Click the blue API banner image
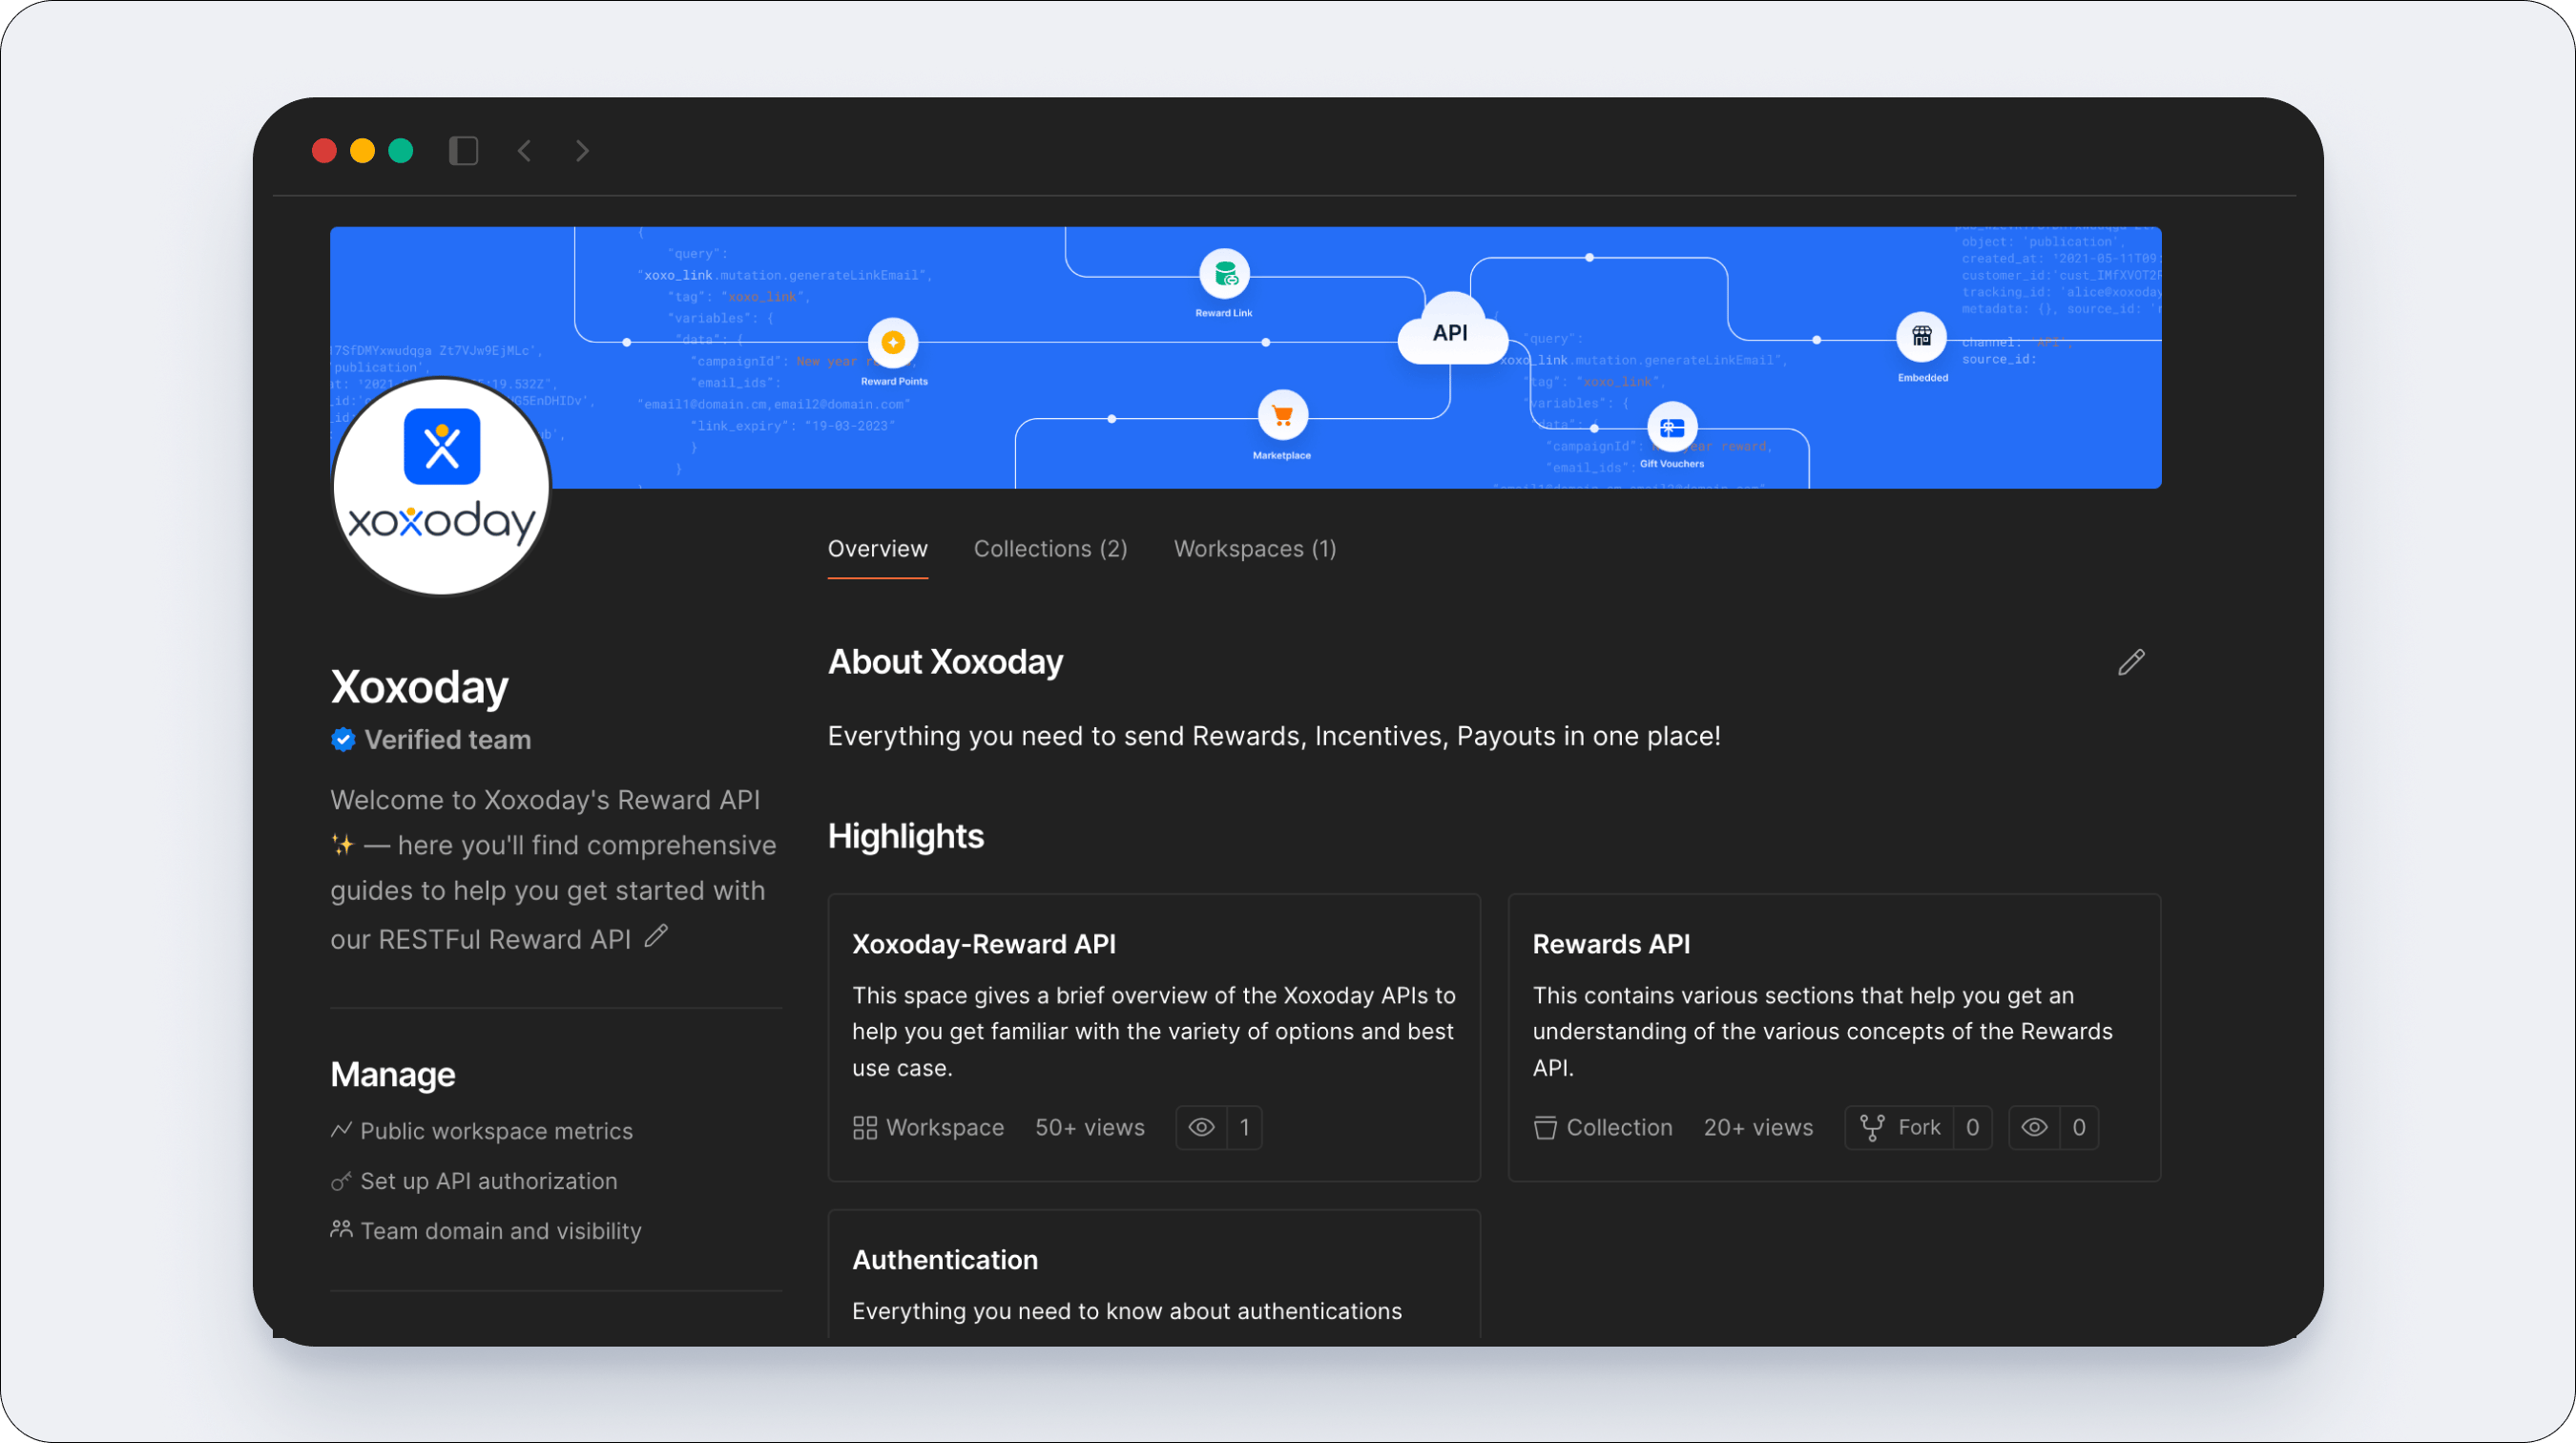 1245,358
